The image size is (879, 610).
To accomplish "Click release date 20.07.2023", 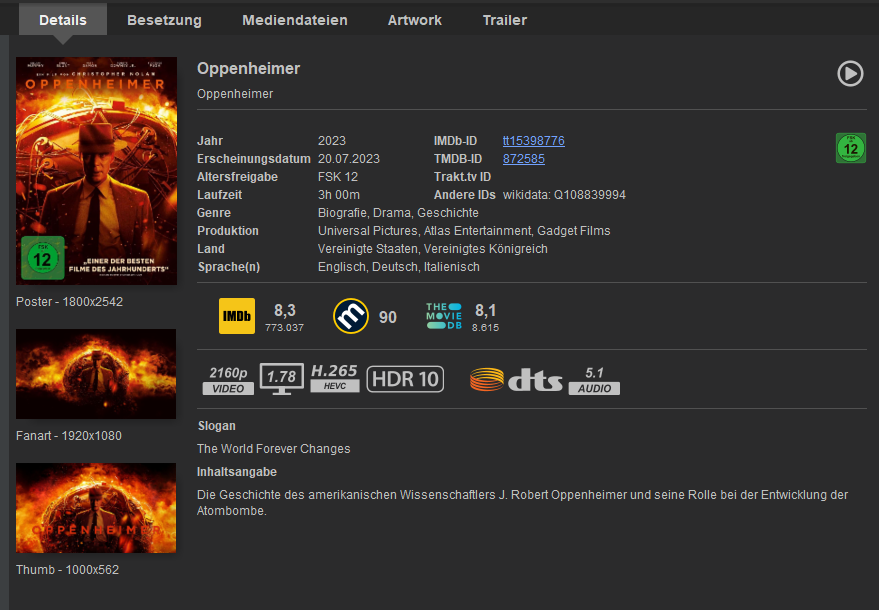I will coord(349,159).
